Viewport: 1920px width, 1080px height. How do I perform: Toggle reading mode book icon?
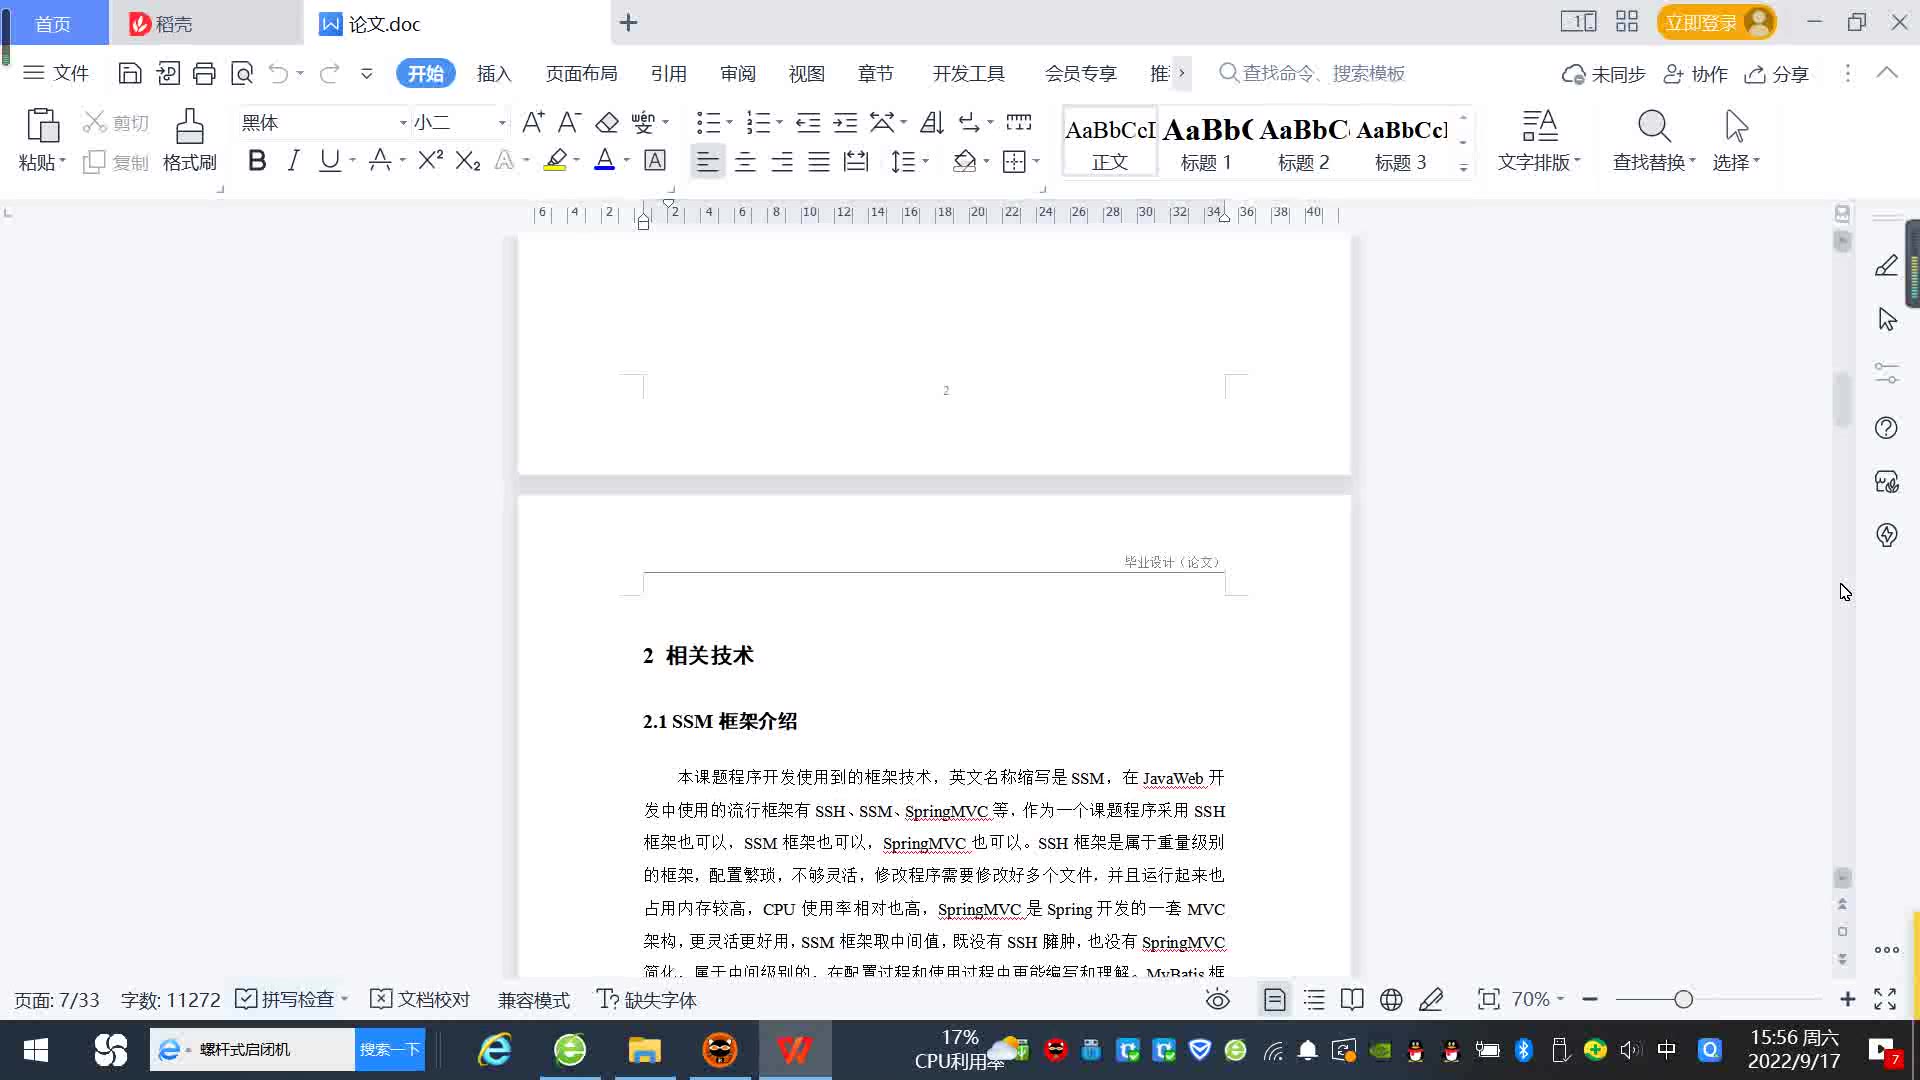tap(1352, 999)
